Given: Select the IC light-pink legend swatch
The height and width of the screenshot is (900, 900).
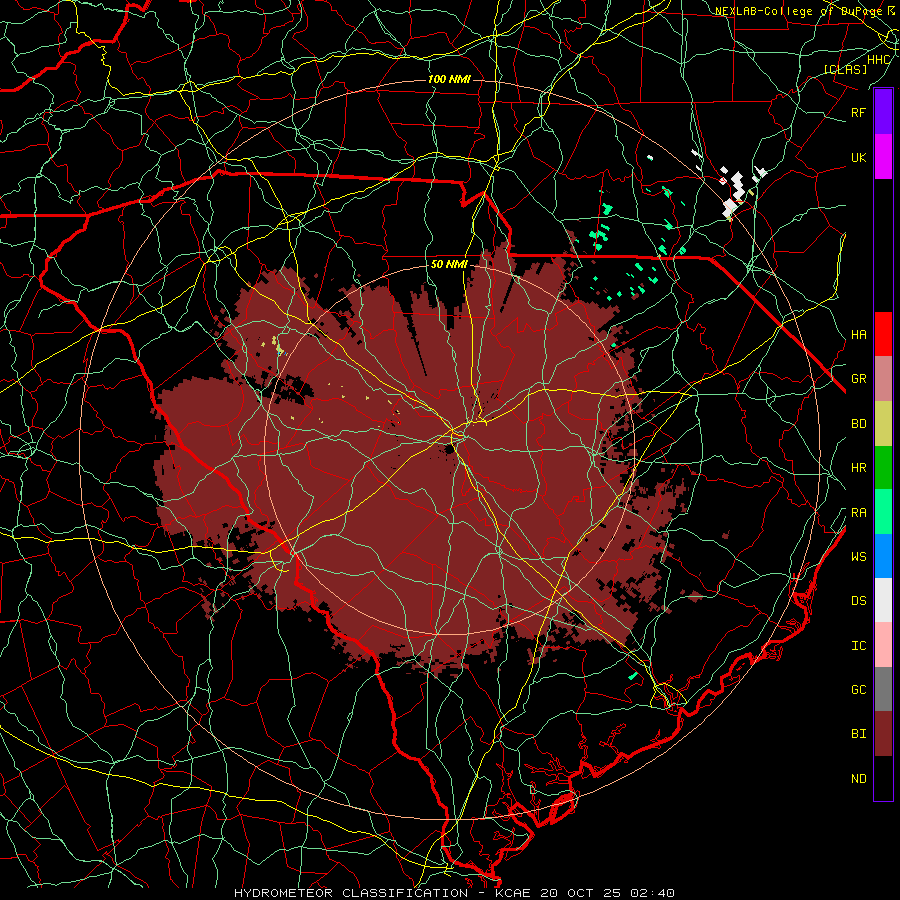Looking at the screenshot, I should click(883, 645).
